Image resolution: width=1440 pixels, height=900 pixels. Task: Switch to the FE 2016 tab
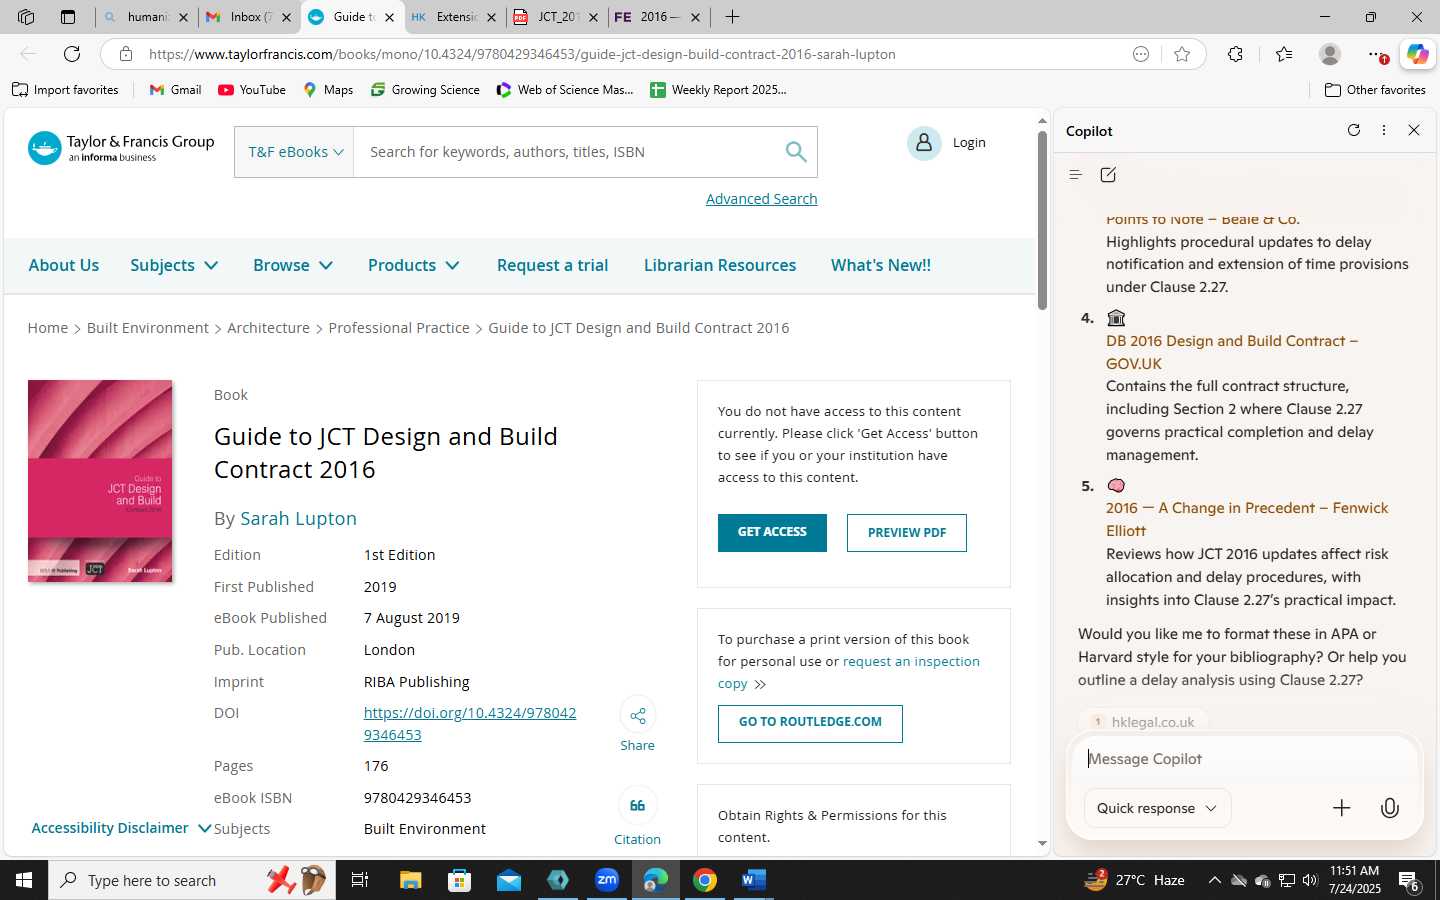[658, 17]
